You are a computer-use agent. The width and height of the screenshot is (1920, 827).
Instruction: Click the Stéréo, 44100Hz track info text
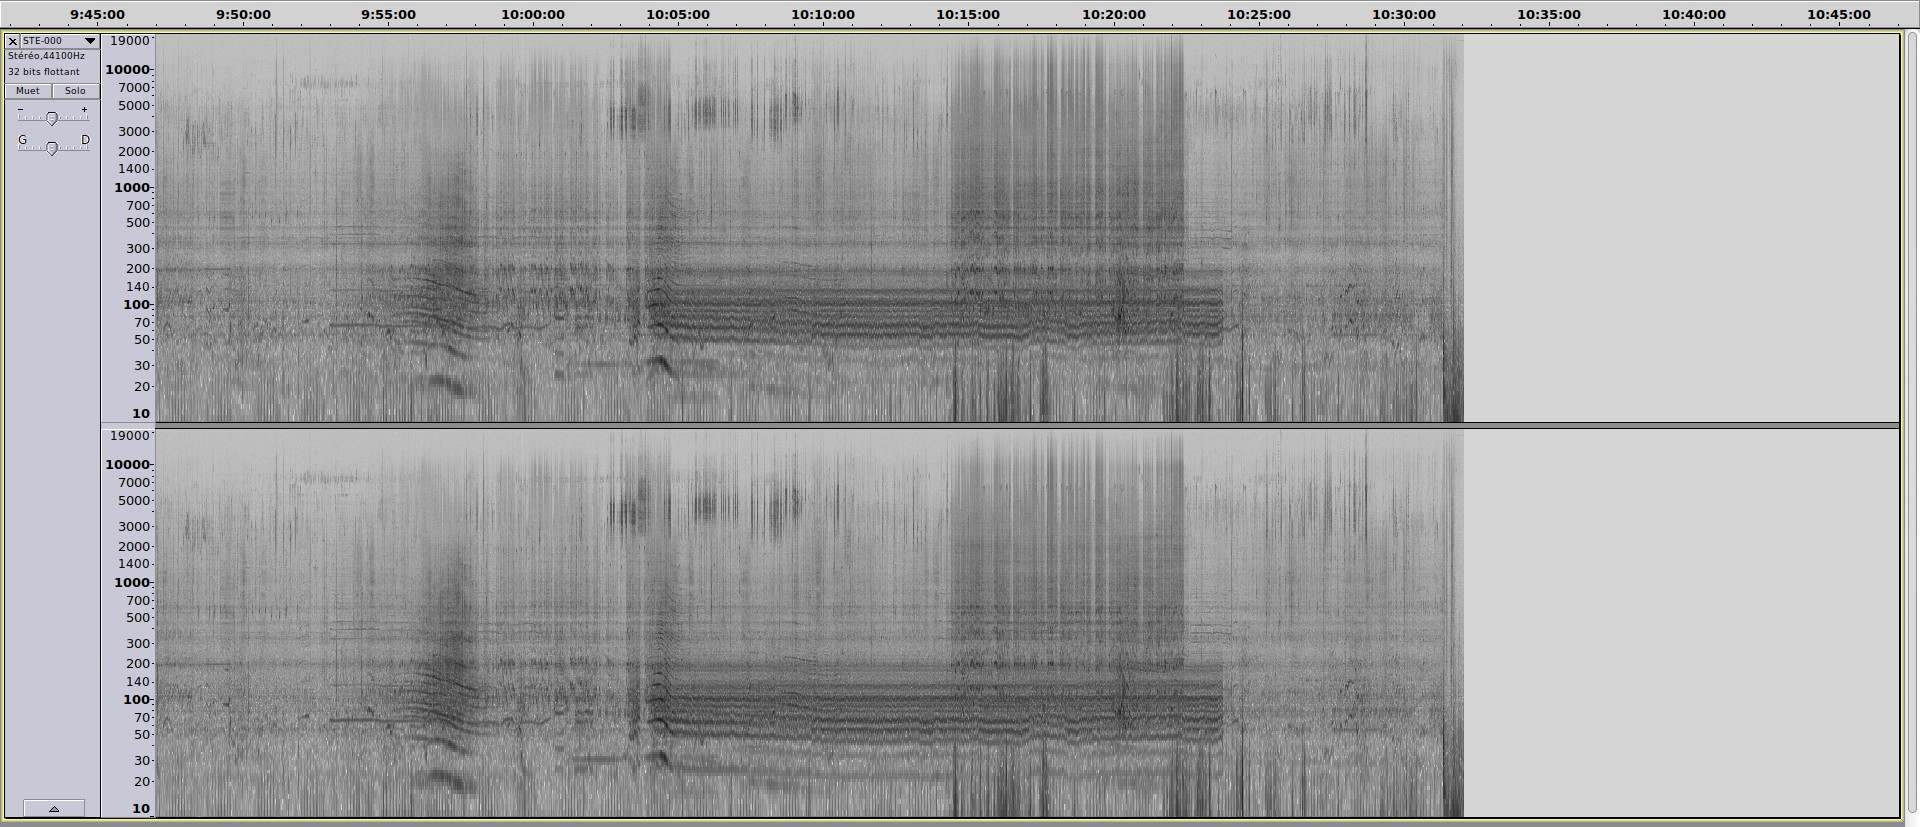[46, 56]
